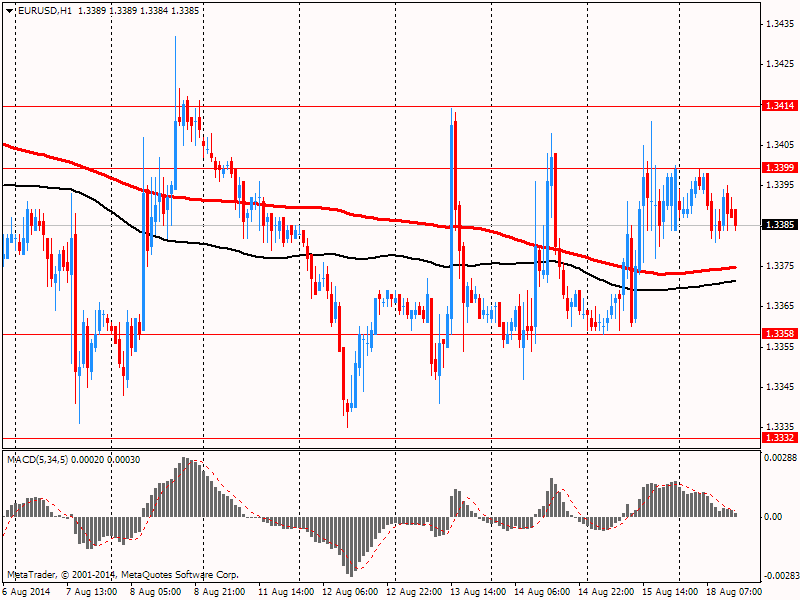Click the 1.3345 price scale value

[780, 387]
